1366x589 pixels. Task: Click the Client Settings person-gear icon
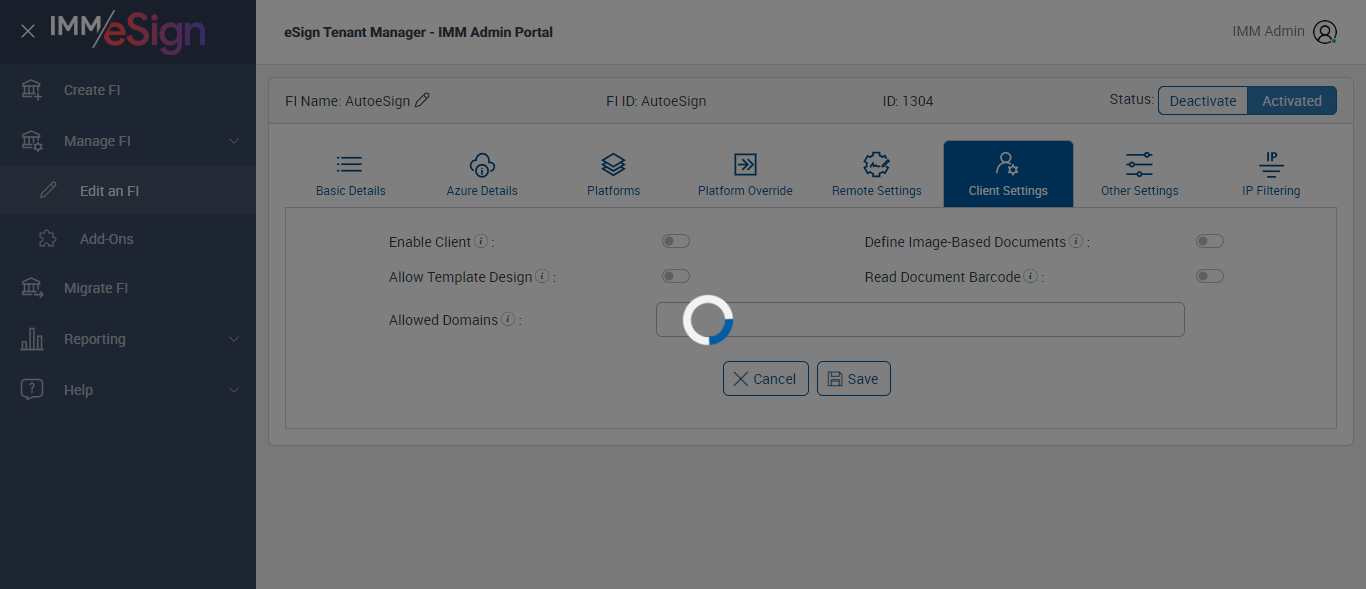point(1007,164)
